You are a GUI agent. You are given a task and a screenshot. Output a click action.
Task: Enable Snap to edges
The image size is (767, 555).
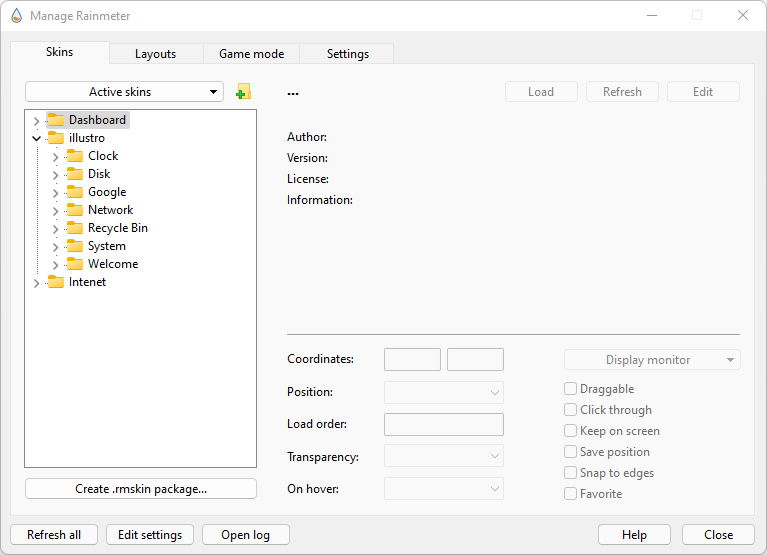570,473
